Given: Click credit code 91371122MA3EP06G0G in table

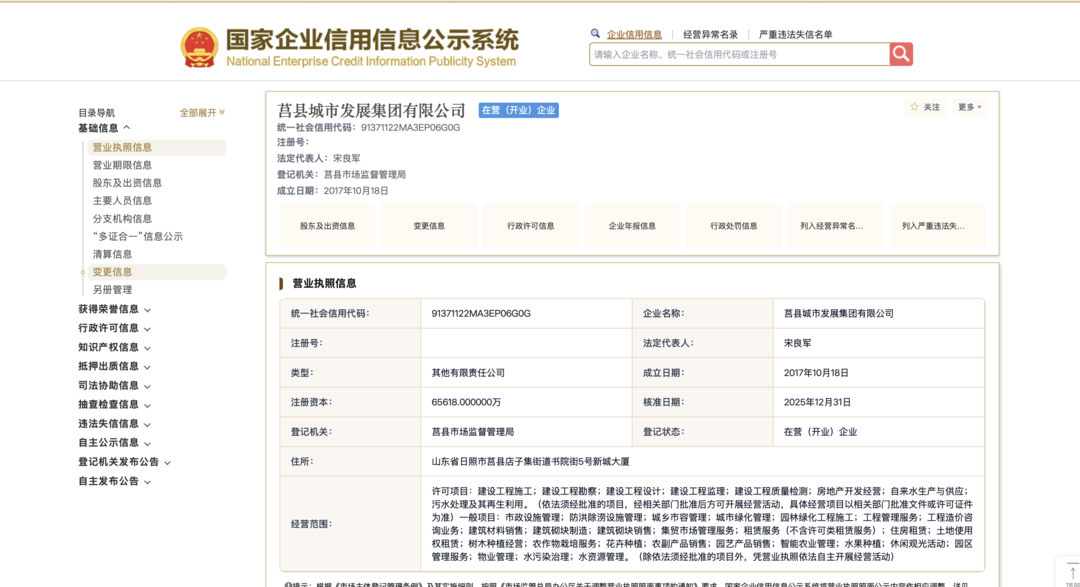Looking at the screenshot, I should pos(481,313).
